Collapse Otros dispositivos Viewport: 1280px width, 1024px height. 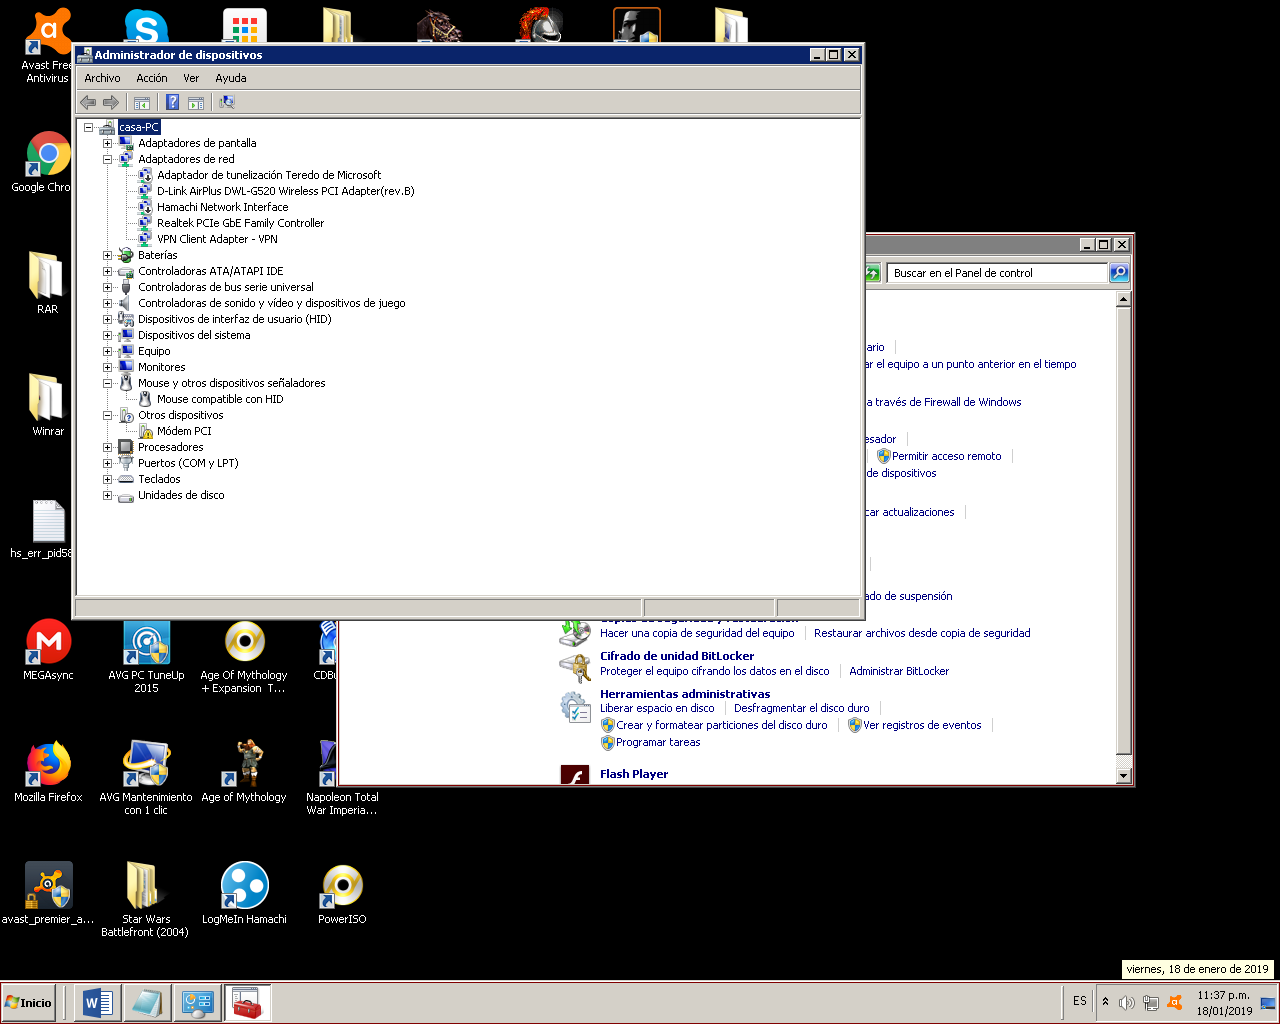coord(108,415)
